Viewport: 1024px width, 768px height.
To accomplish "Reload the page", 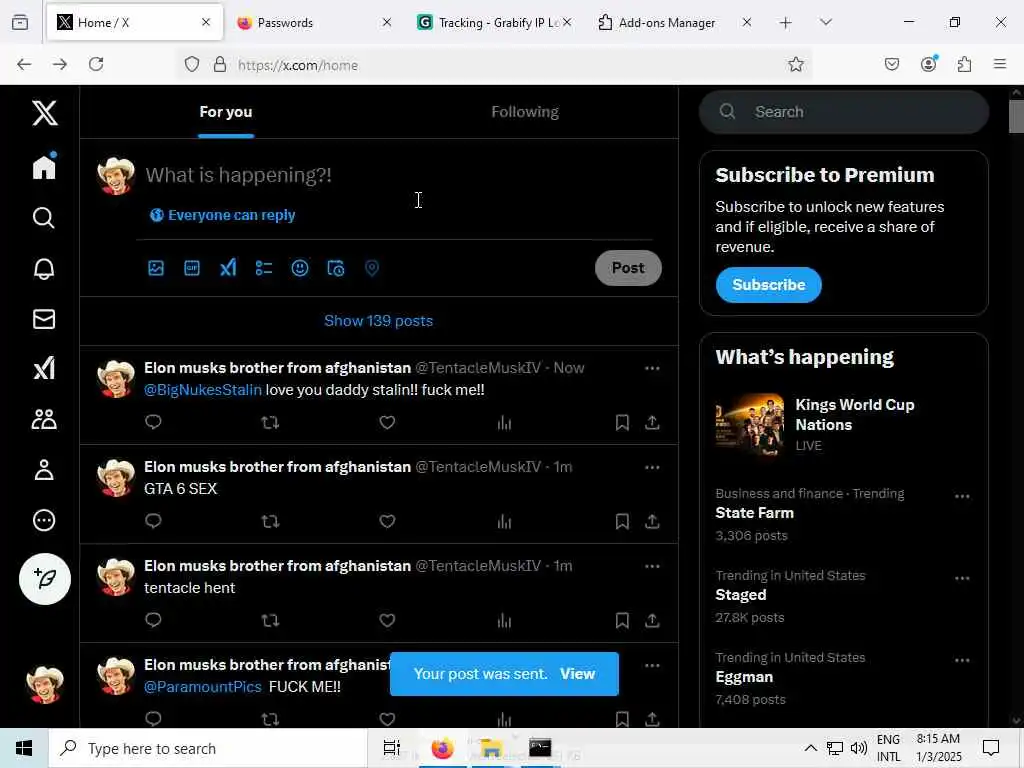I will click(96, 64).
